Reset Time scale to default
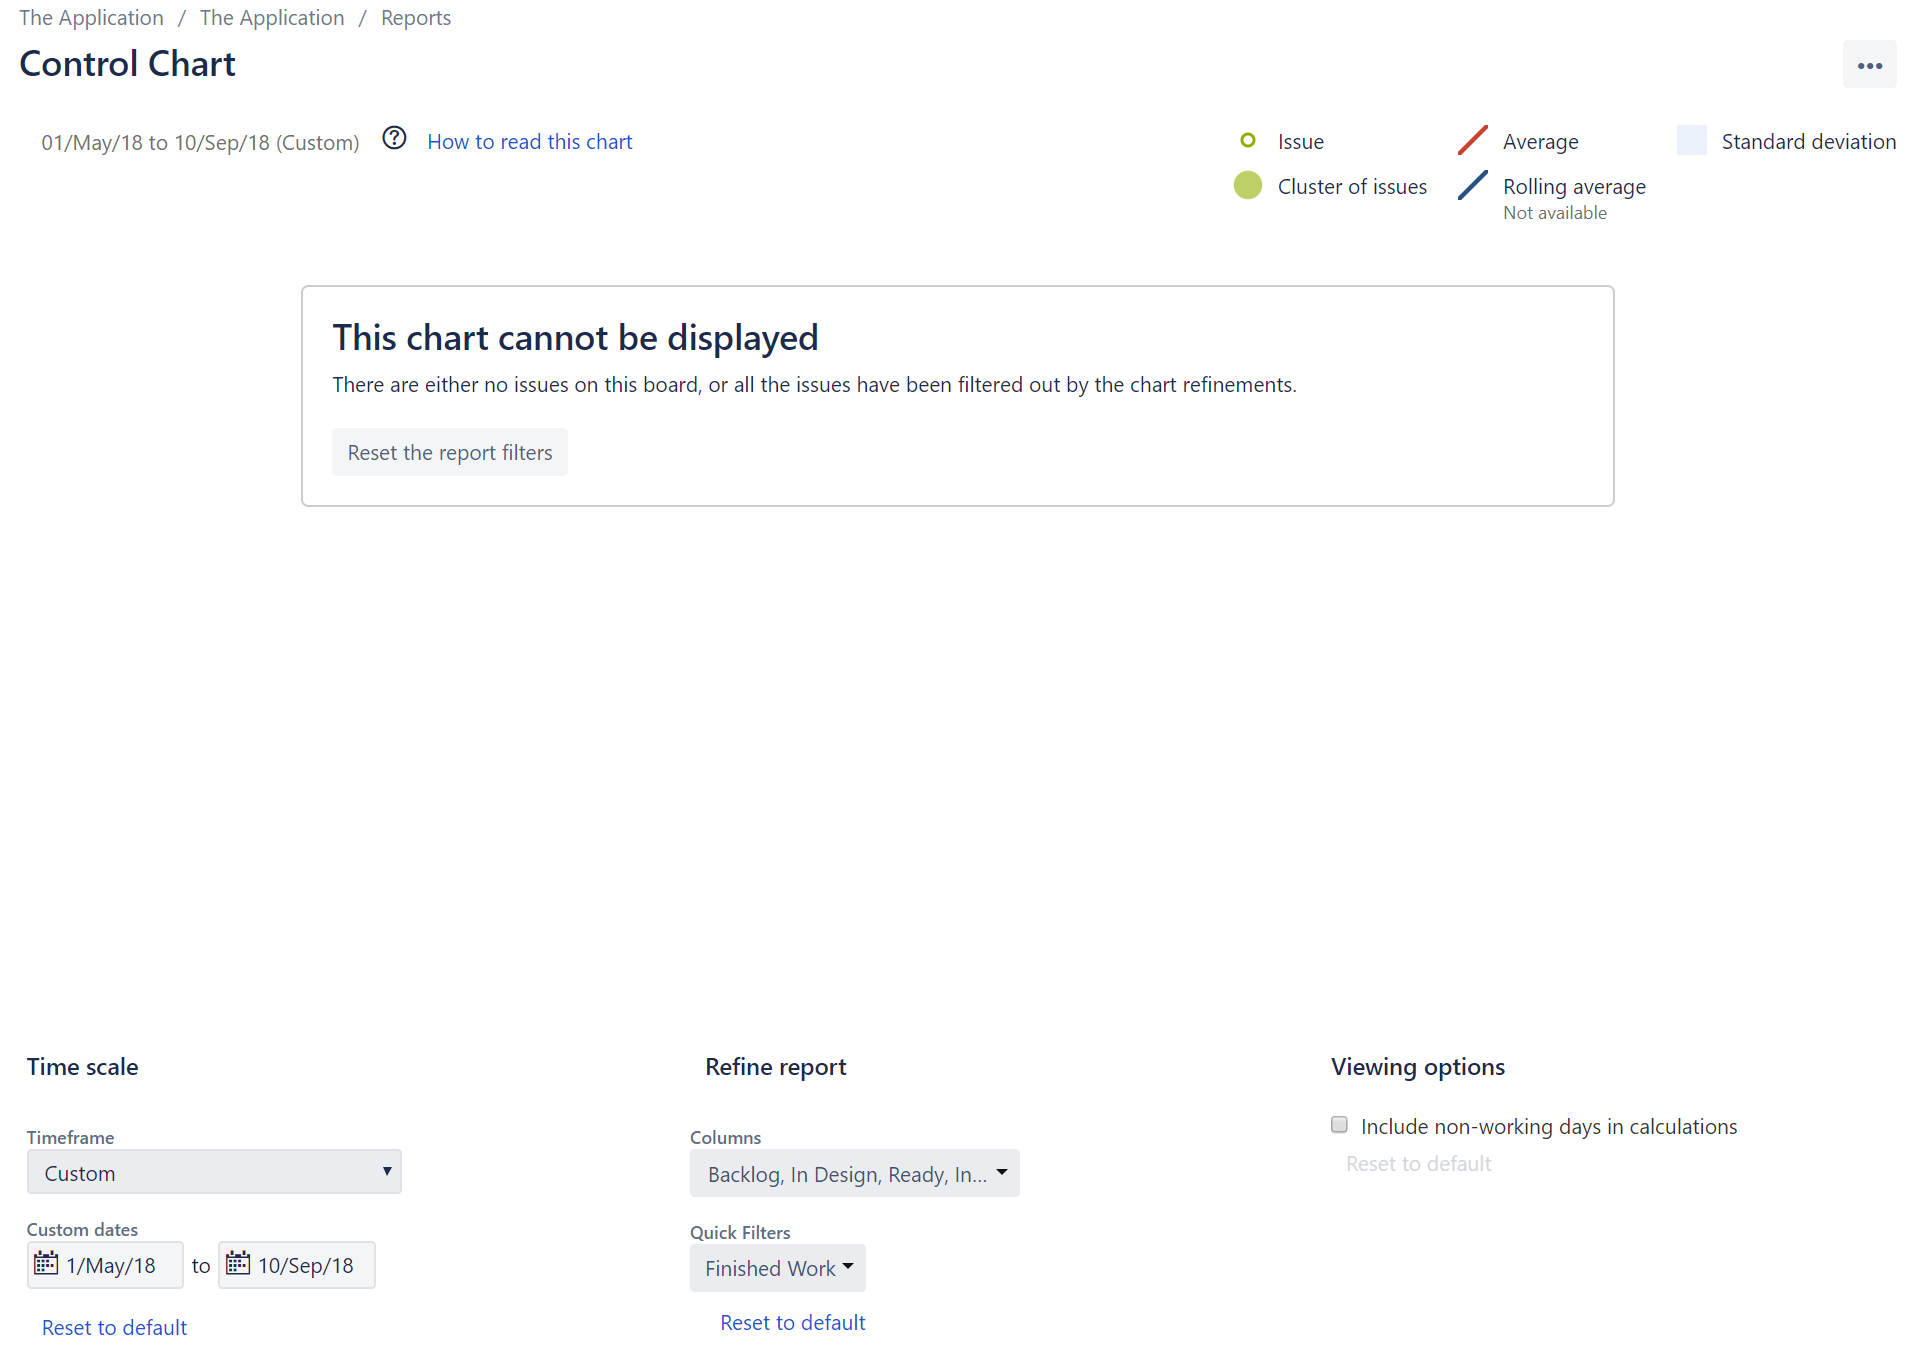 (114, 1327)
